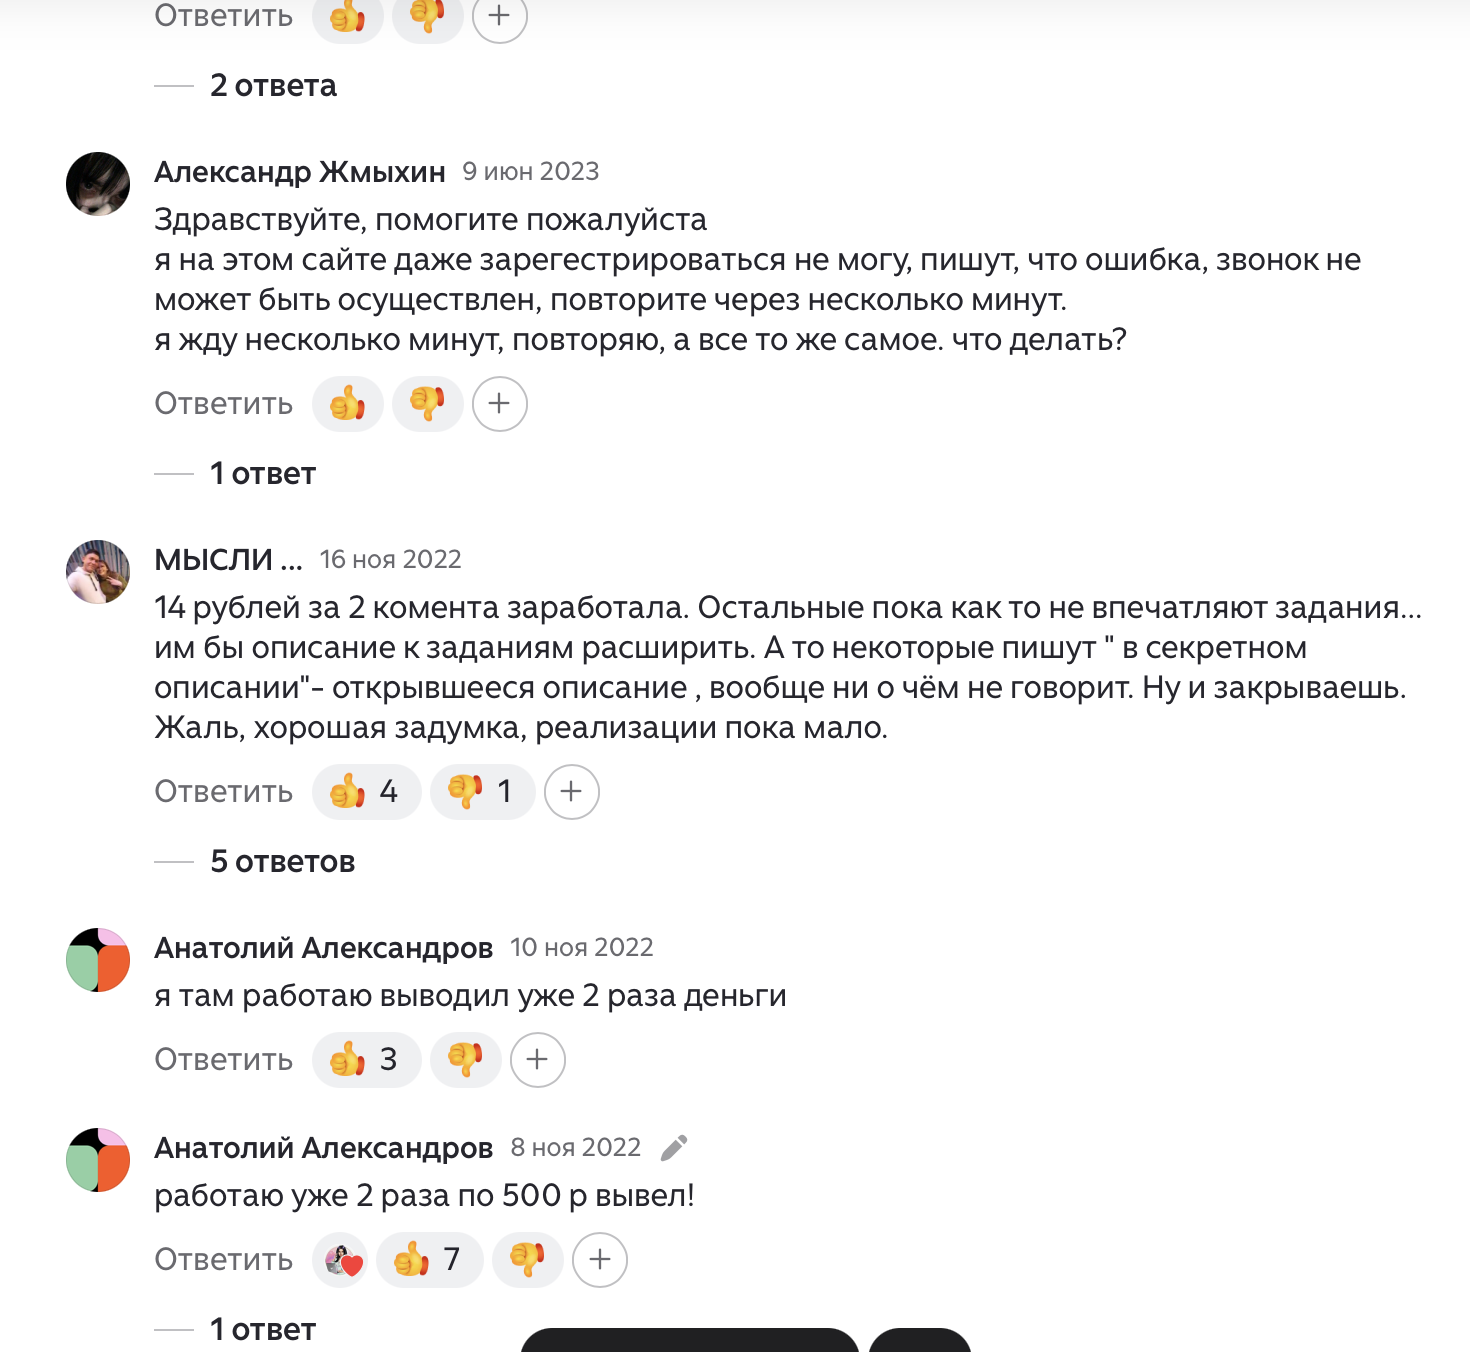Open add-reaction plus icon on Жмыхин's comment
This screenshot has width=1470, height=1352.
point(499,403)
